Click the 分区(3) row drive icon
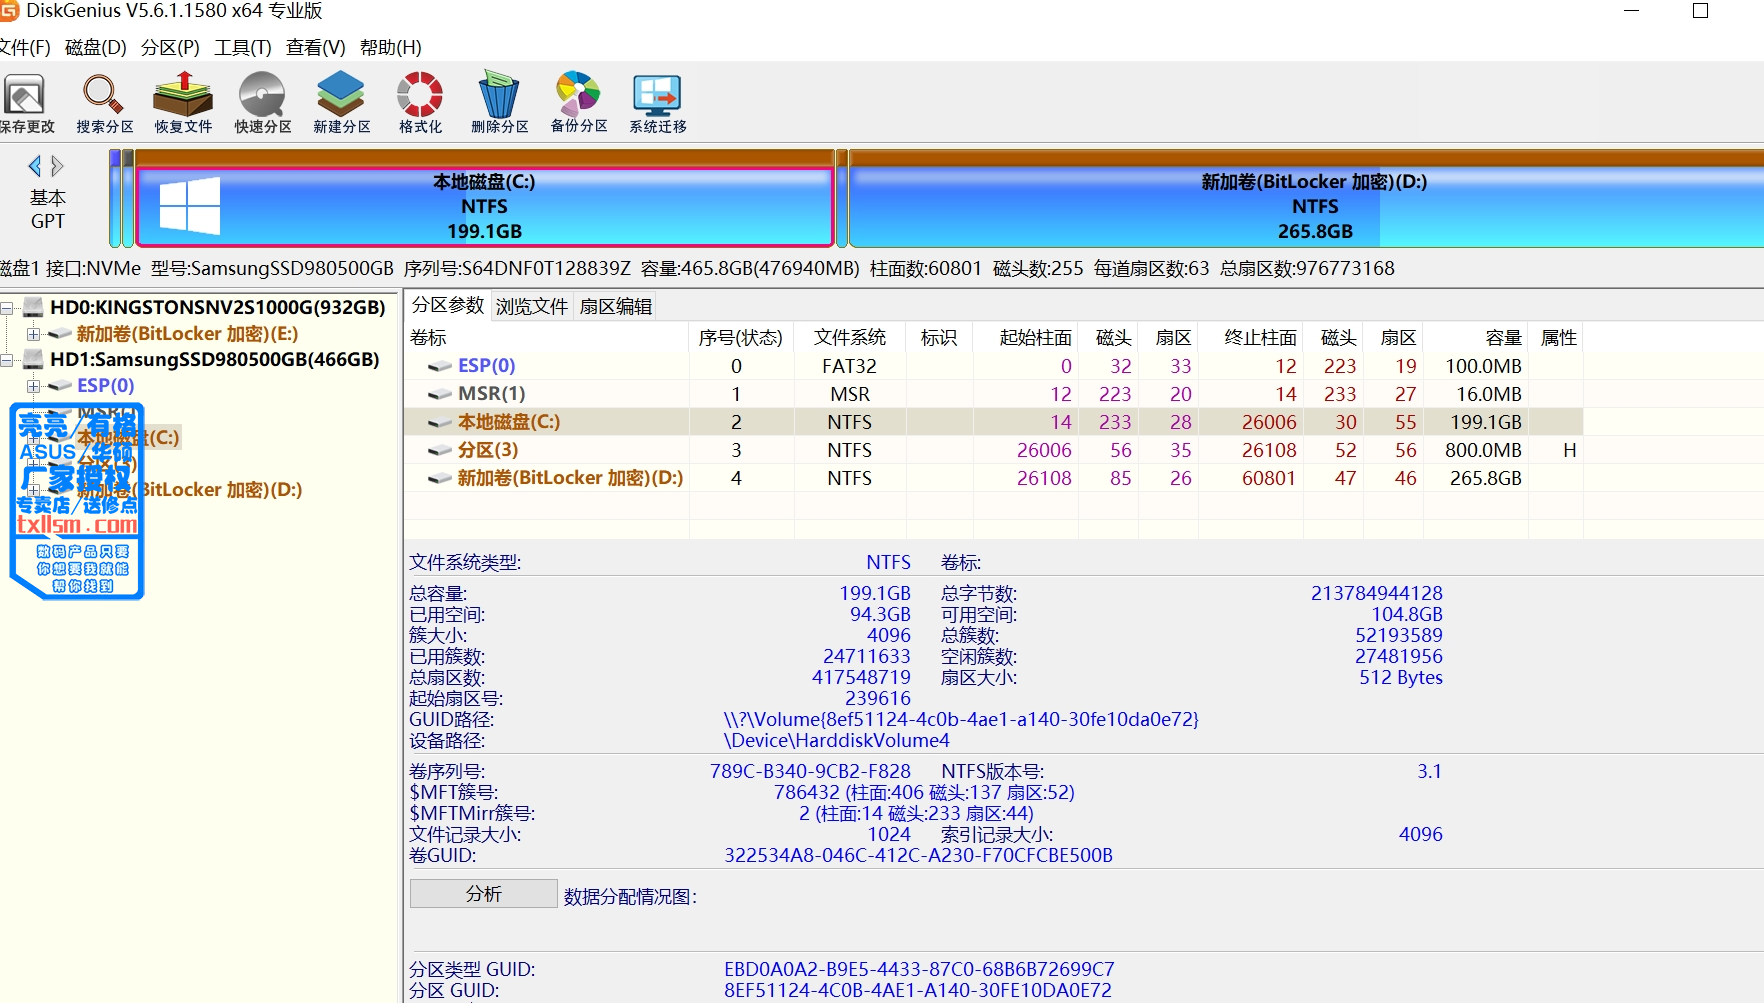 pos(440,450)
